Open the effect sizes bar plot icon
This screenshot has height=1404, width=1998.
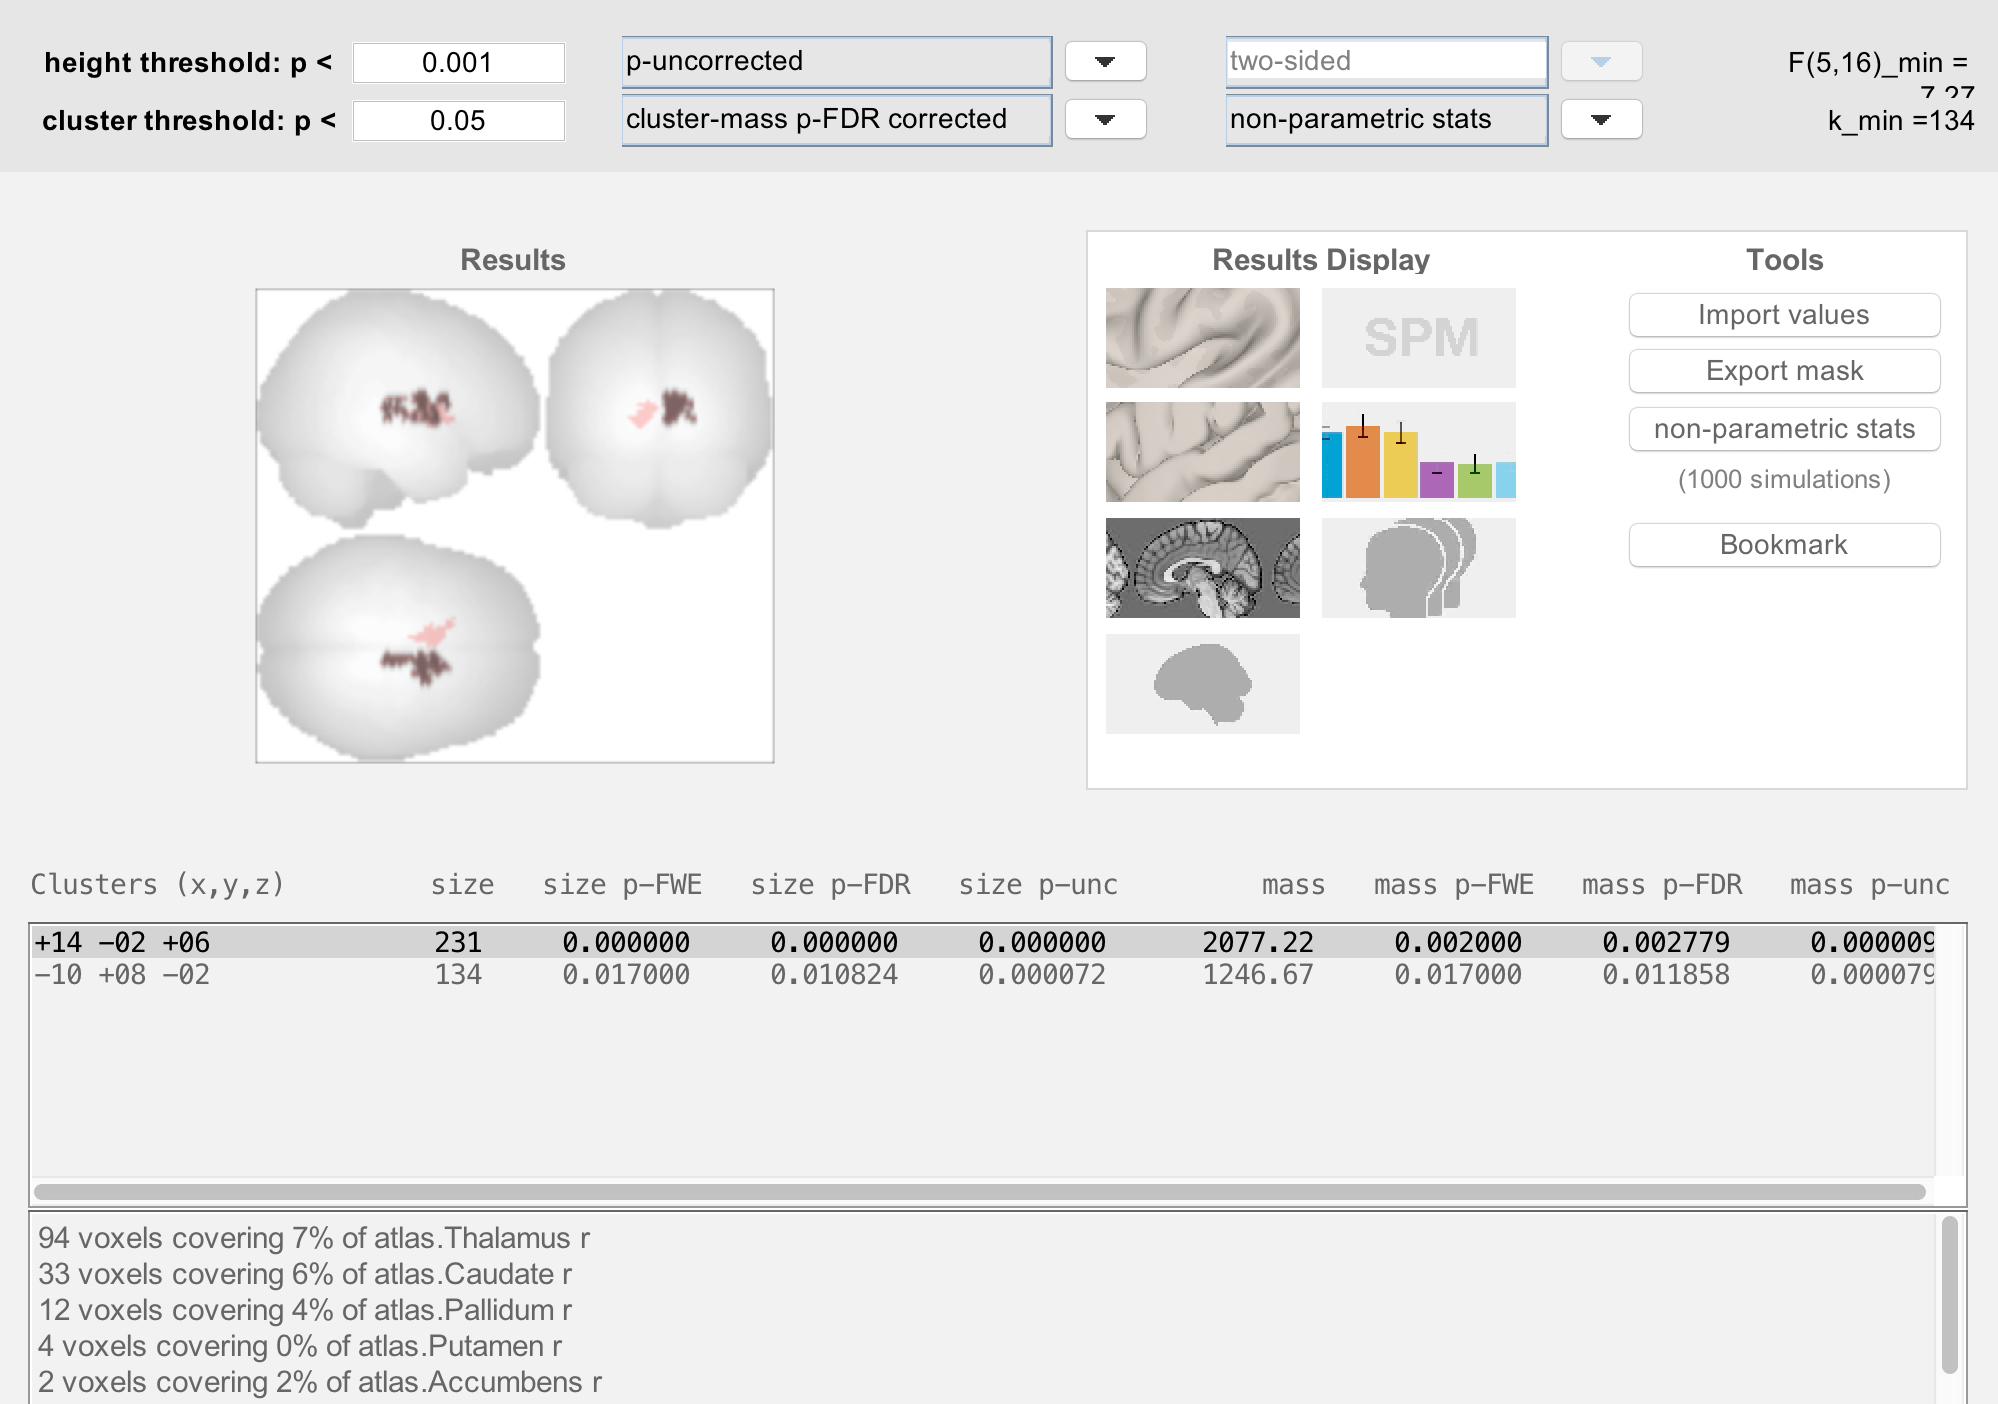[1418, 452]
